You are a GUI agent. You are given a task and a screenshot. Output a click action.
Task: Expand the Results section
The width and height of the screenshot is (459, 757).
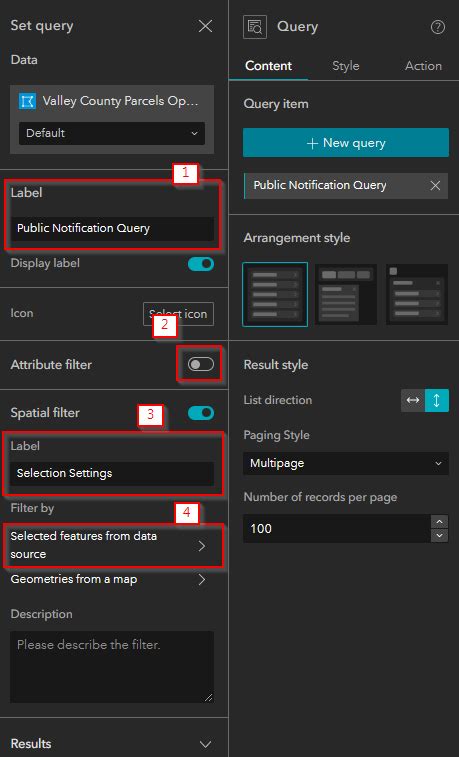tap(112, 743)
